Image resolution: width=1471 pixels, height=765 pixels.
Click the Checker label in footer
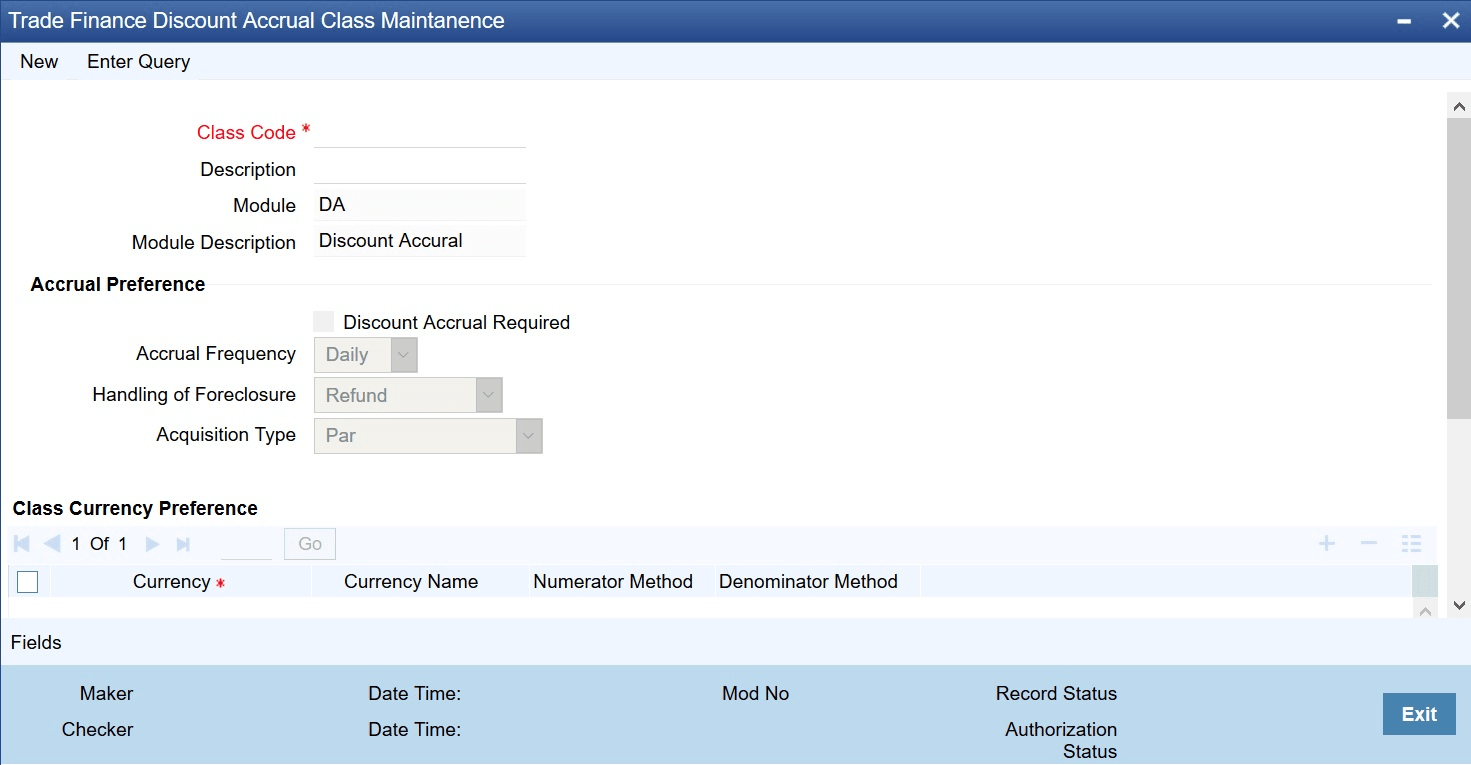tap(98, 729)
